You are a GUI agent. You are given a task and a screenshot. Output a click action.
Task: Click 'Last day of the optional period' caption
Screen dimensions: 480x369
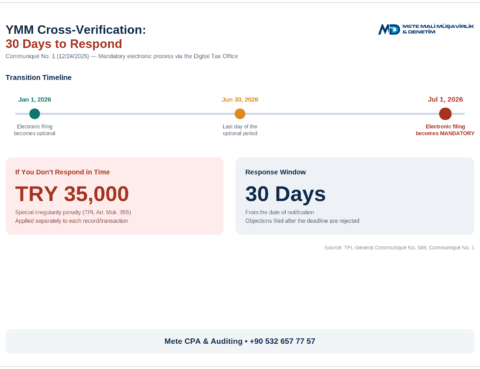240,130
